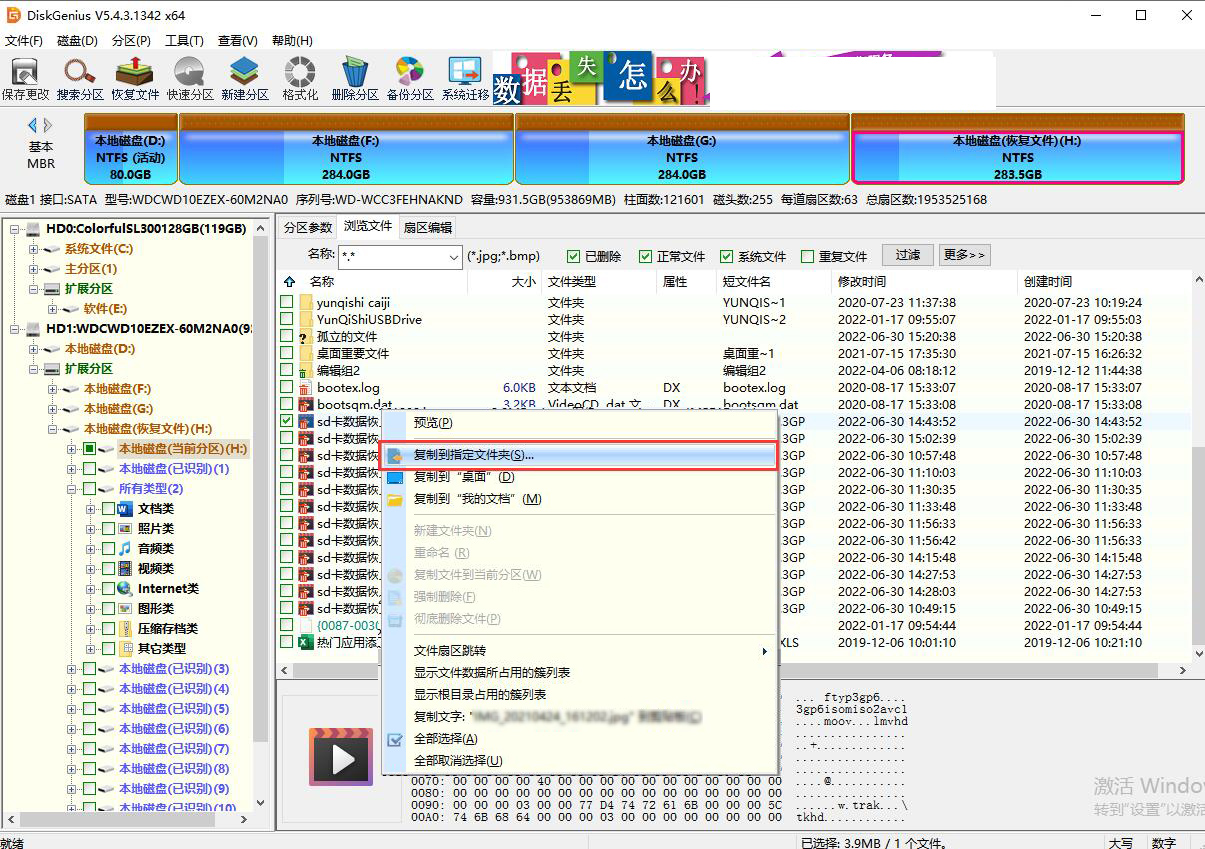Click the 过滤 button

click(x=907, y=256)
